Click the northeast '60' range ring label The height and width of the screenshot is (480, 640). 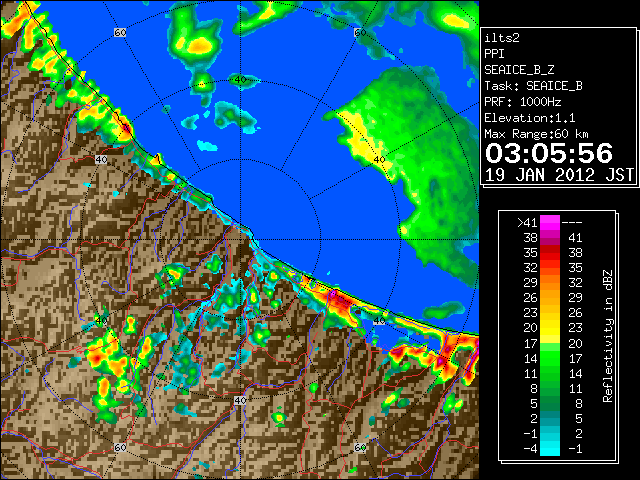tap(360, 33)
